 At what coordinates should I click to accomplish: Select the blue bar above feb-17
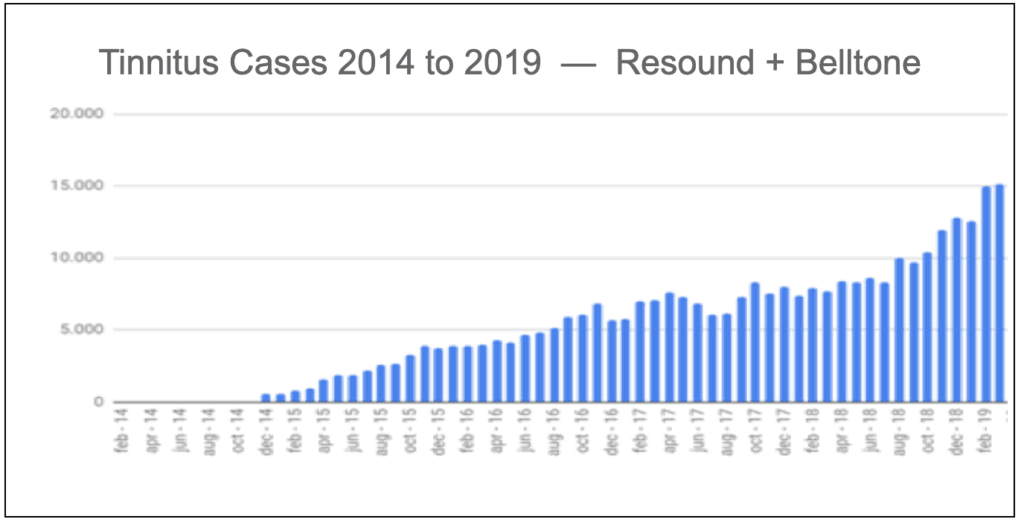[640, 351]
